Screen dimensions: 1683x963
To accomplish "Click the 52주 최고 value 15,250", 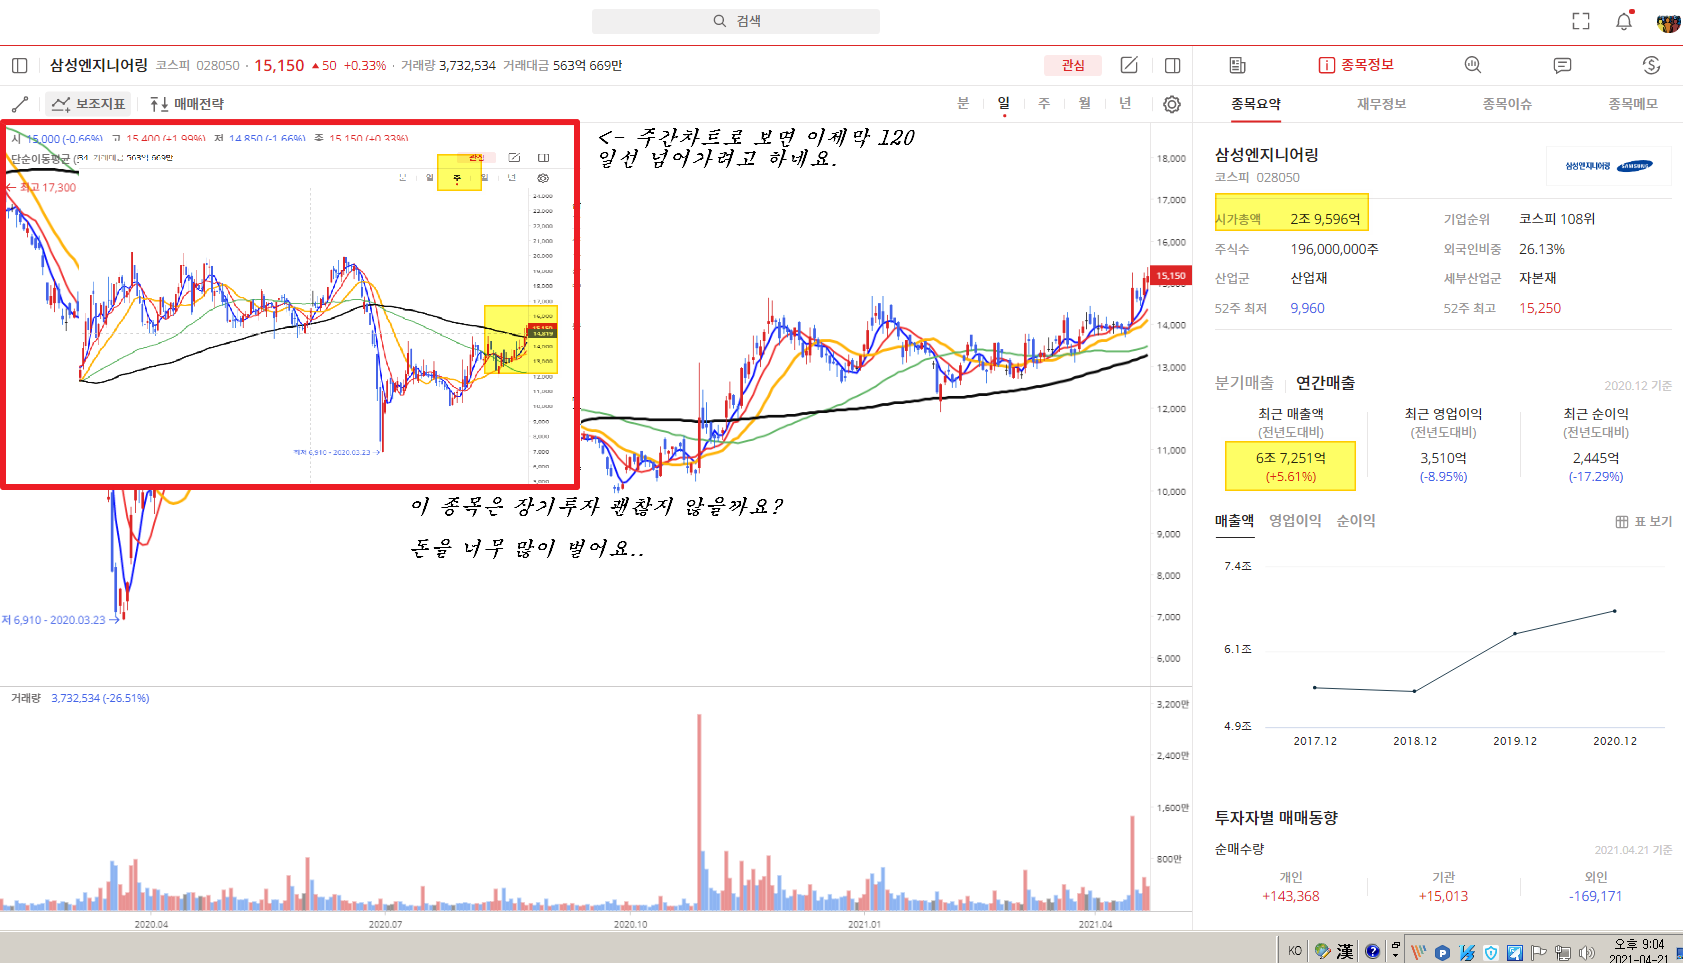I will pyautogui.click(x=1540, y=308).
